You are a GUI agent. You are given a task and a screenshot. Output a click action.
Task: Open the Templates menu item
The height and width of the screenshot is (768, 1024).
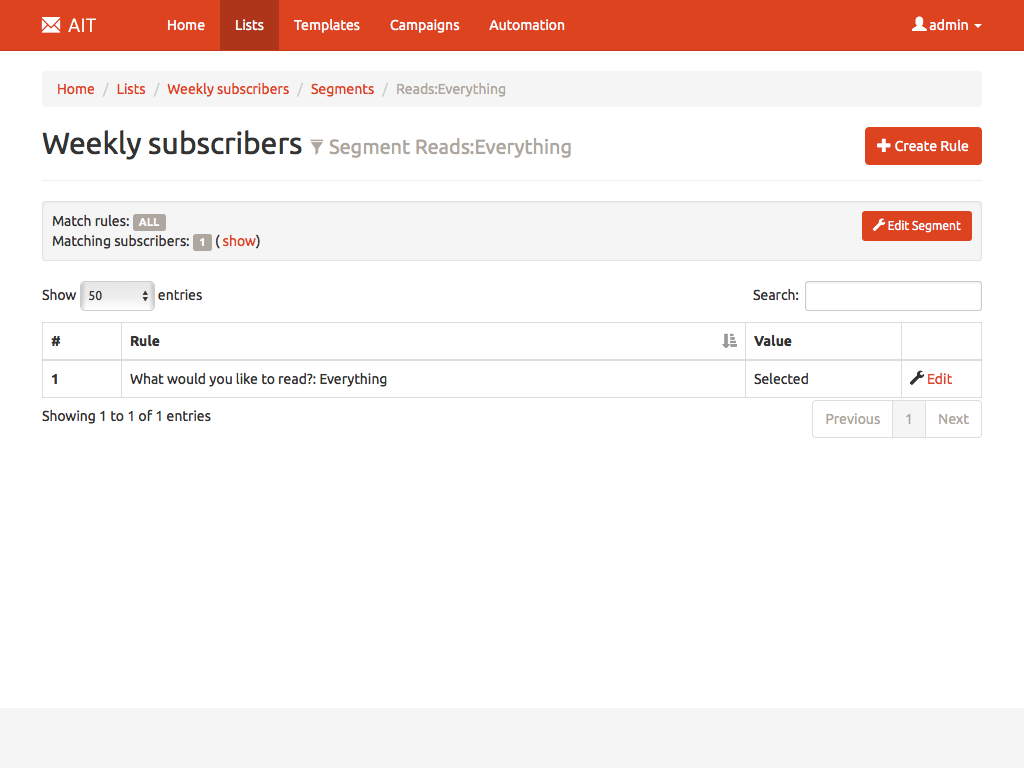[326, 25]
